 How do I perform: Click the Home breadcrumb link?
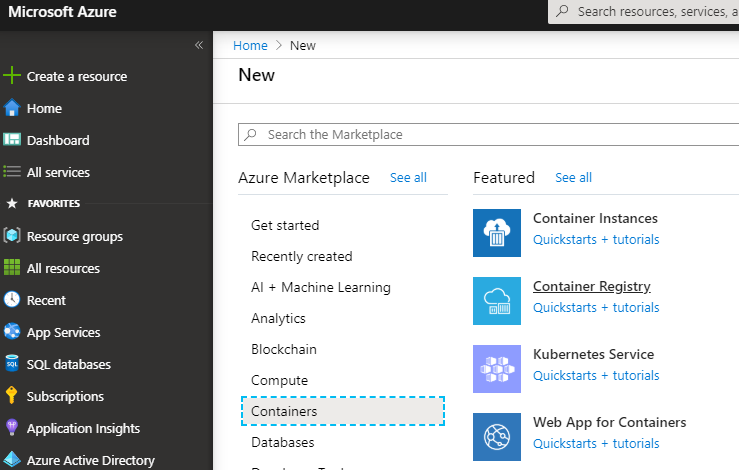click(250, 45)
